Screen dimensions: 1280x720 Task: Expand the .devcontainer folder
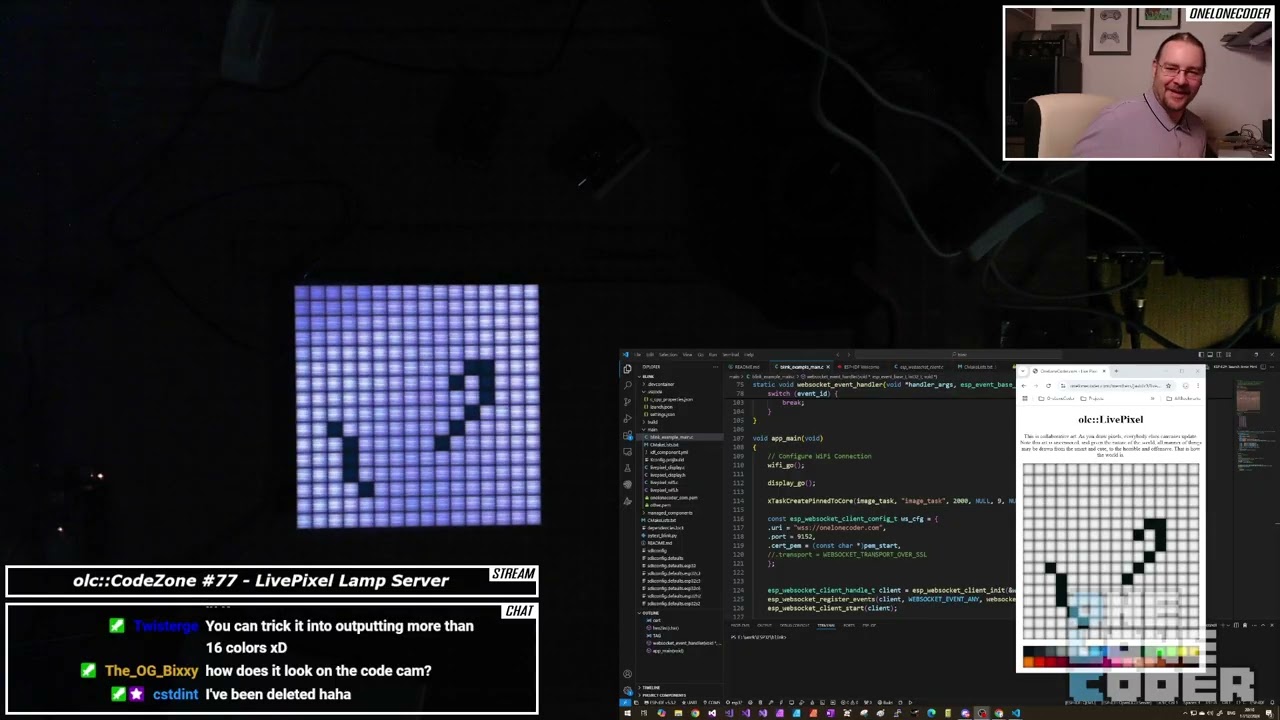[659, 384]
